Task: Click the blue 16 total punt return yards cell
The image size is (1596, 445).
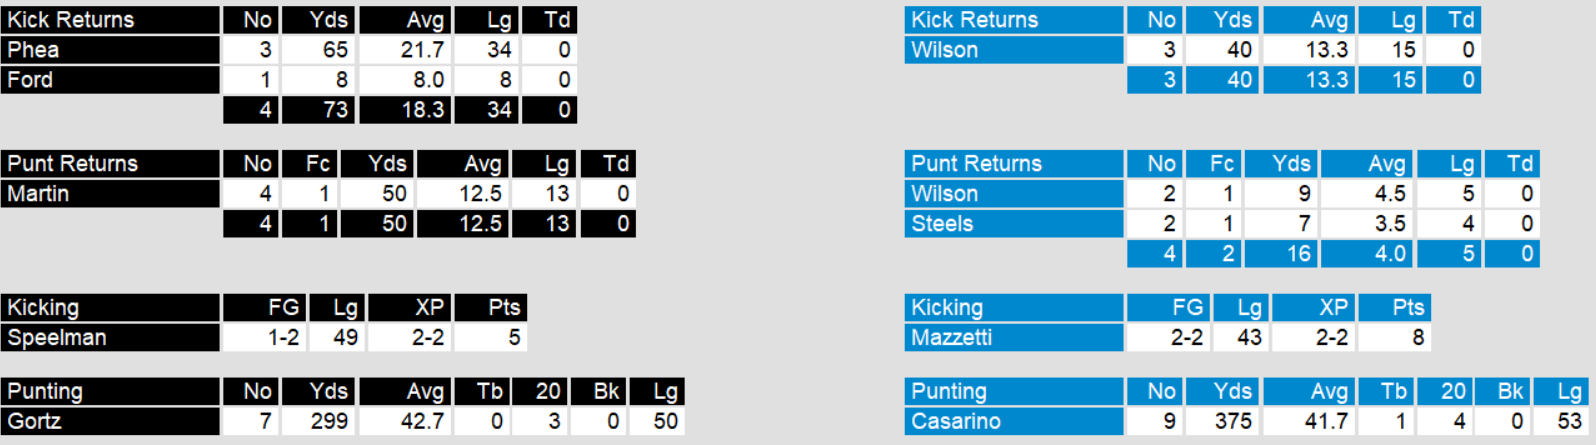Action: (1281, 254)
